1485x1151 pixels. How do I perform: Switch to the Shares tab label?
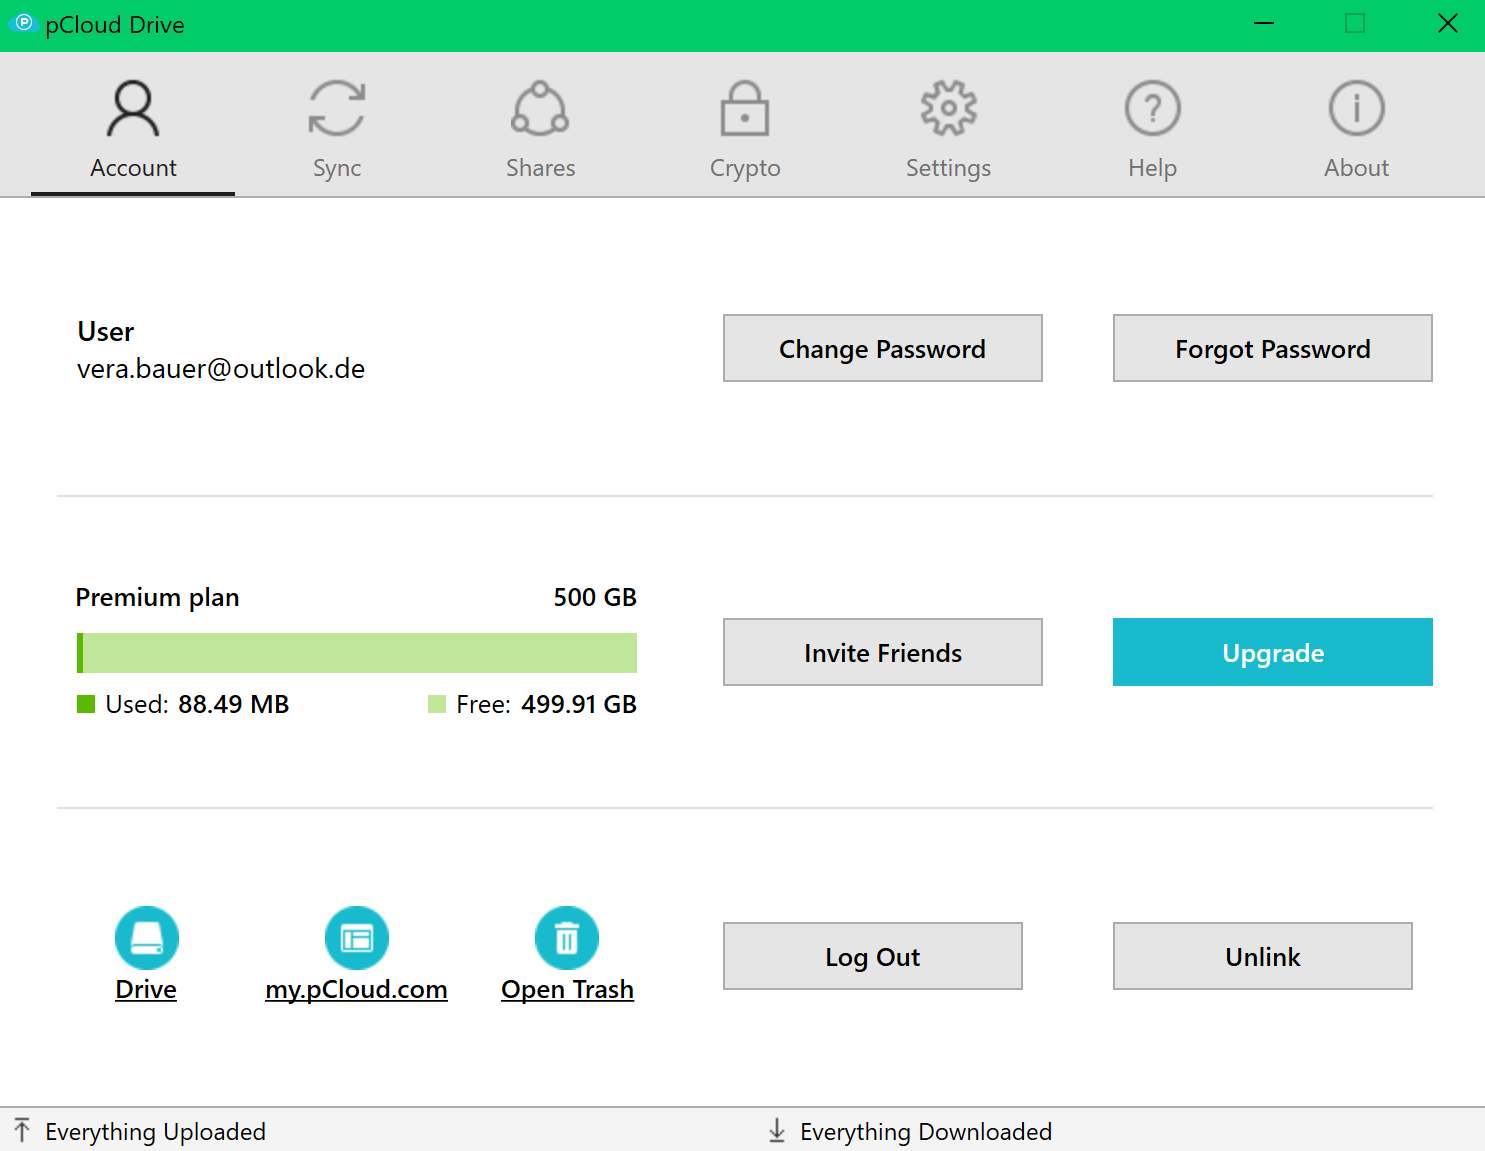[540, 168]
